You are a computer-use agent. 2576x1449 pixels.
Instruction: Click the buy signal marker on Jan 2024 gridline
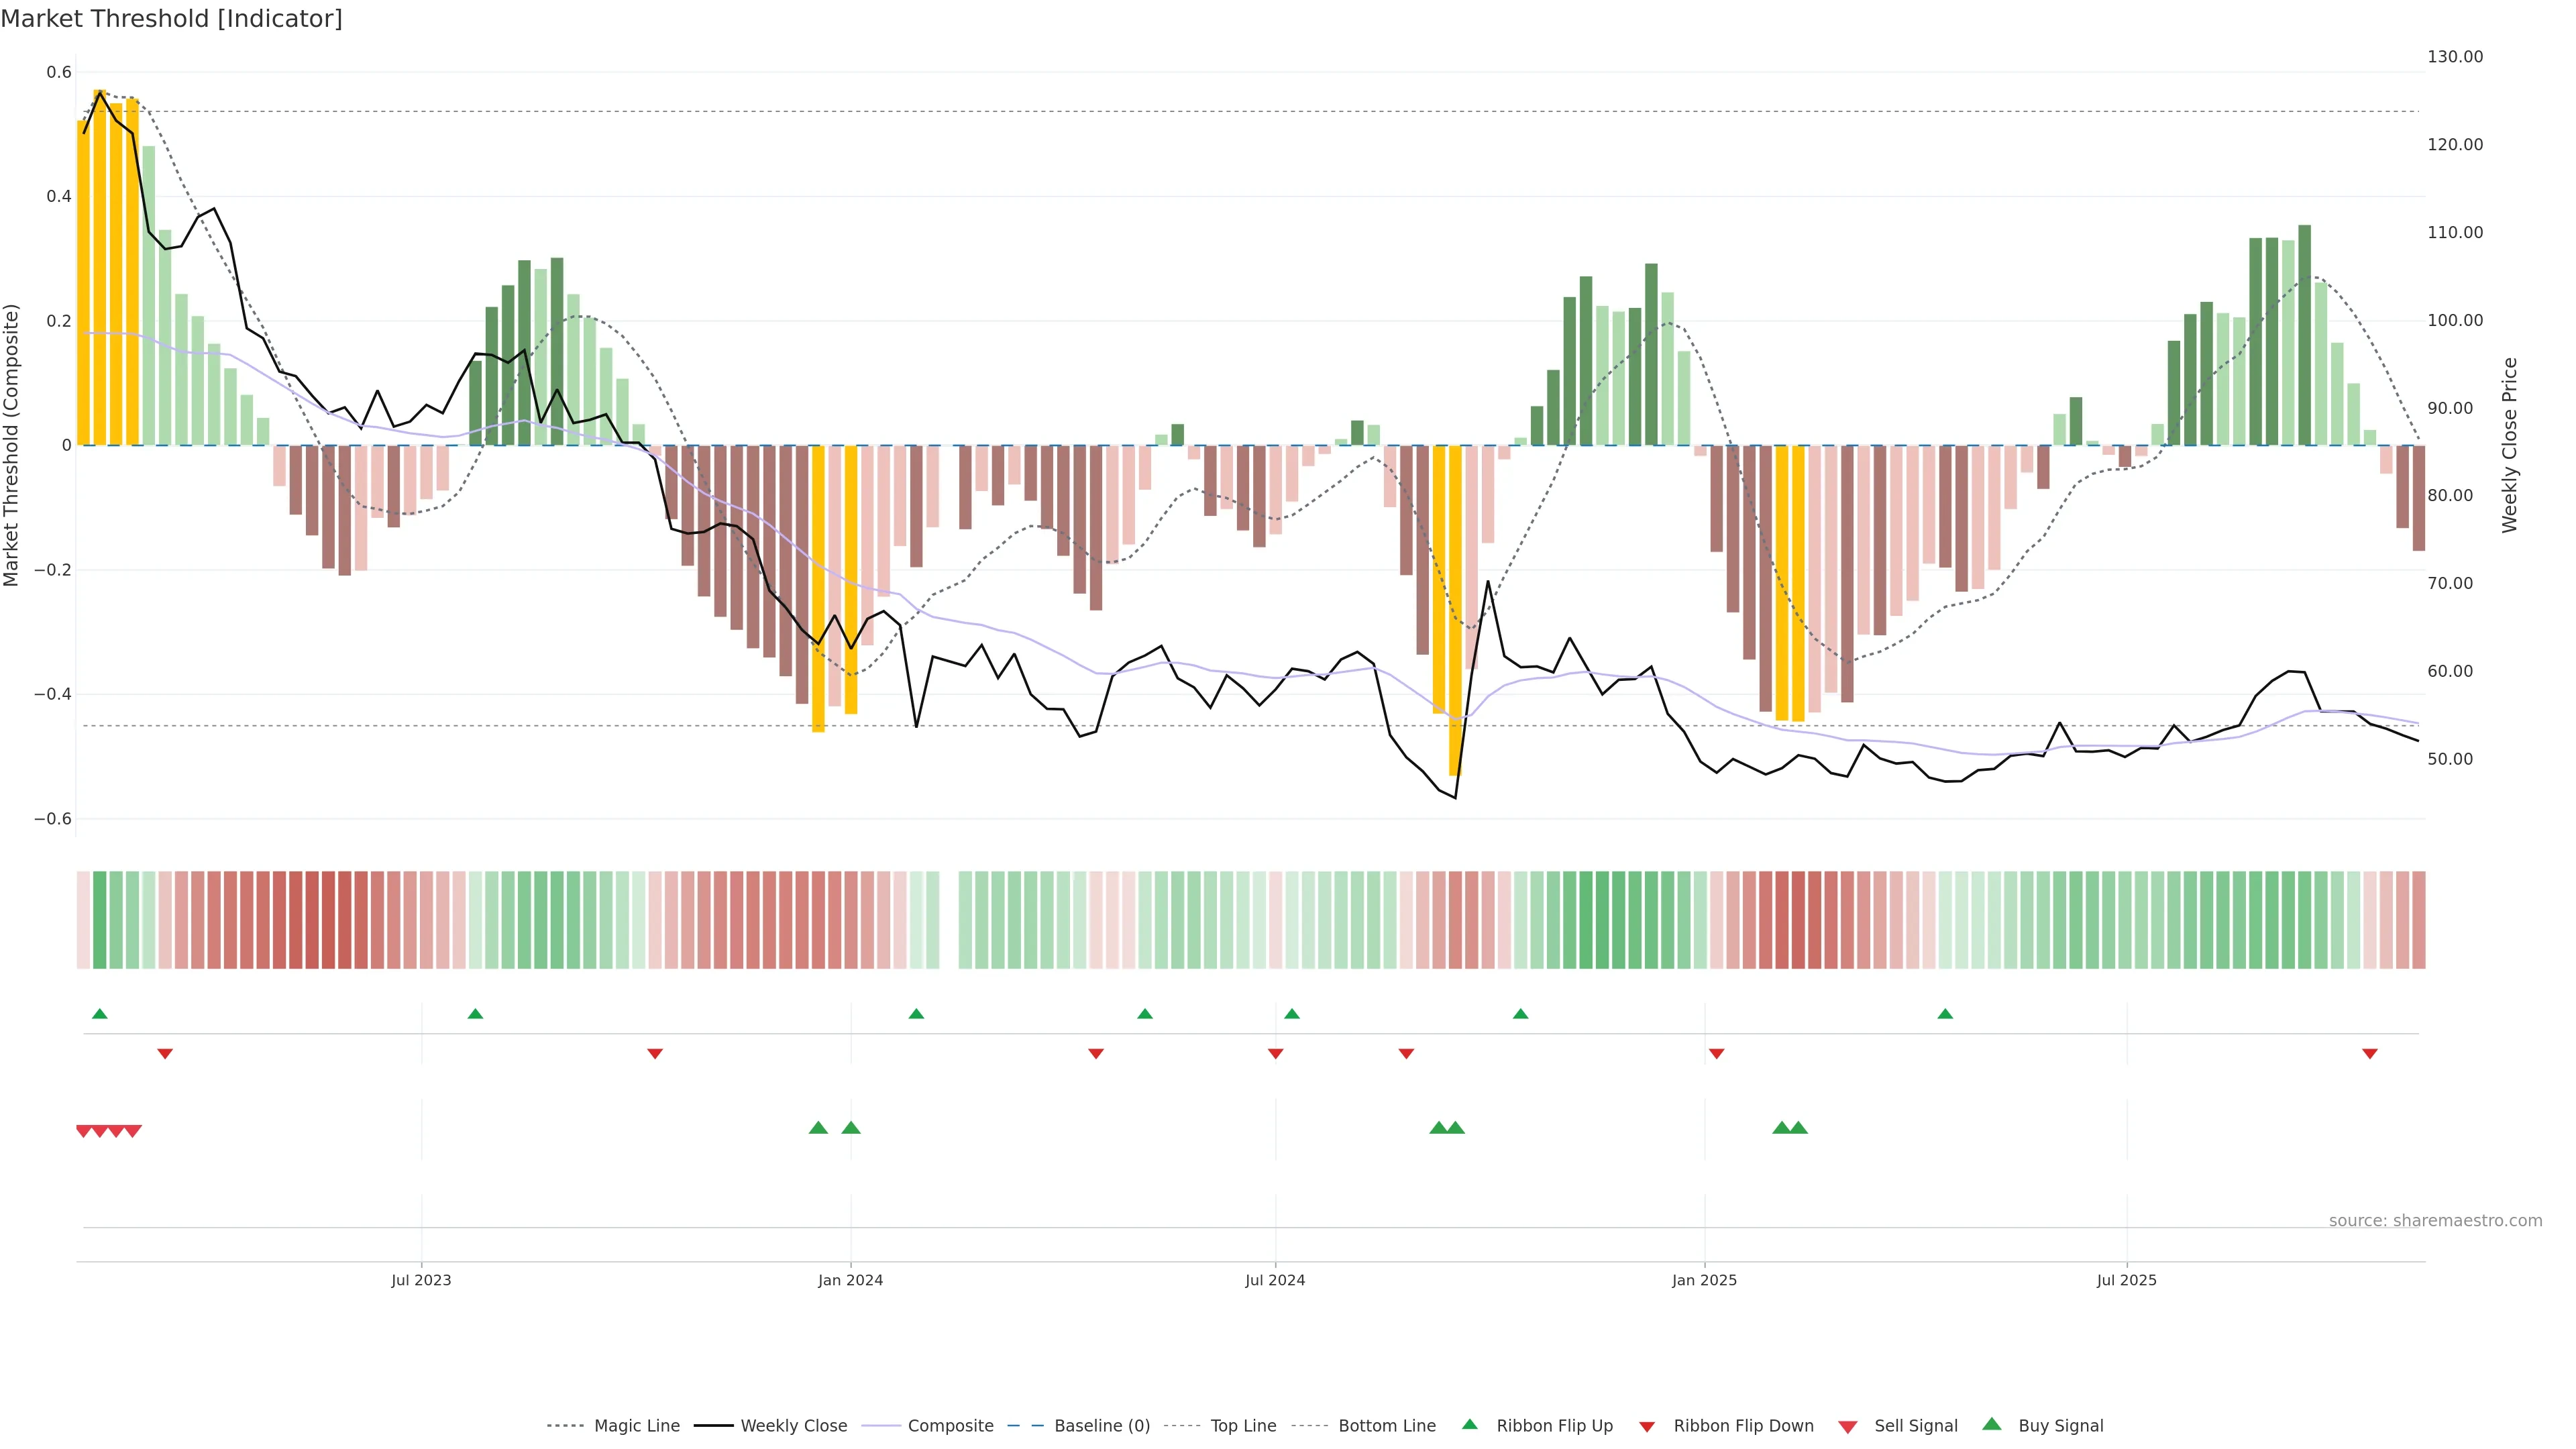851,1128
